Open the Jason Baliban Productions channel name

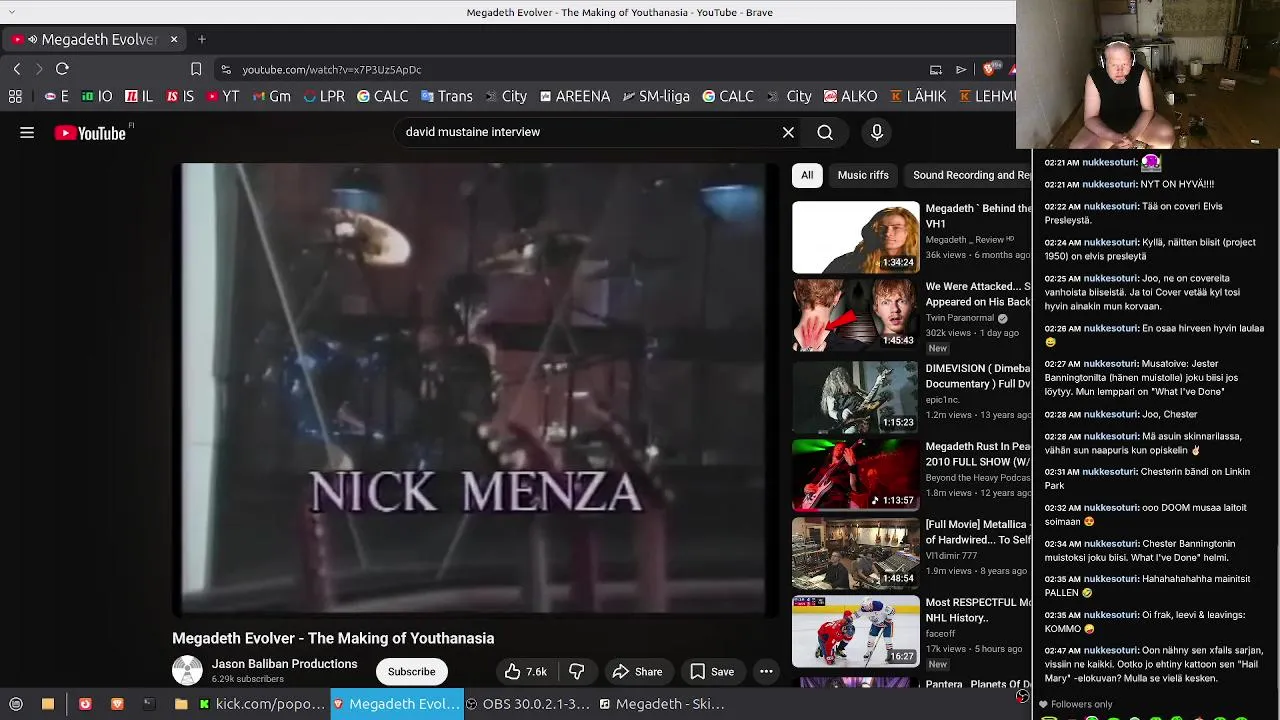[x=284, y=664]
